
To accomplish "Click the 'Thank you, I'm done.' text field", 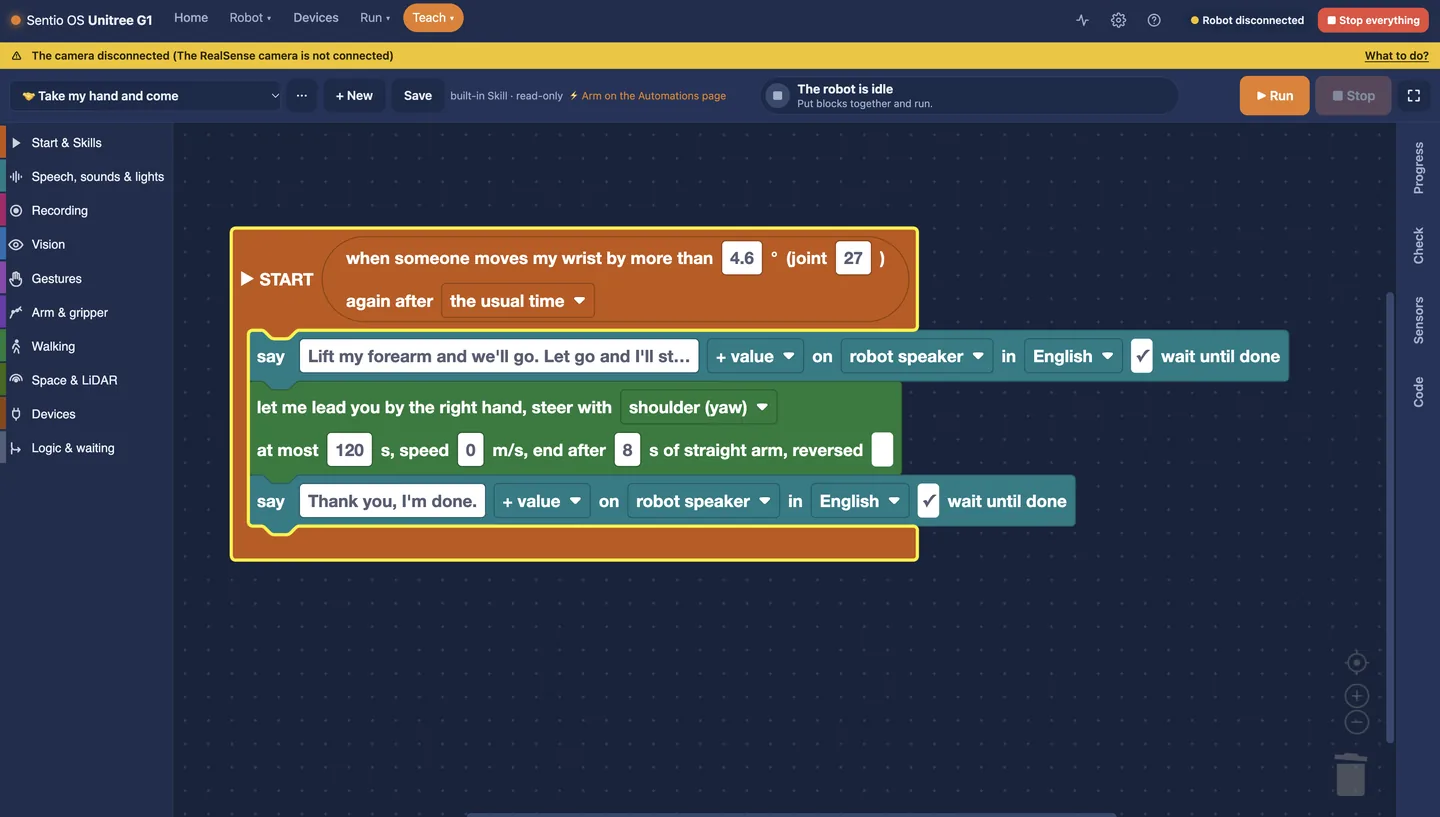I will click(392, 501).
